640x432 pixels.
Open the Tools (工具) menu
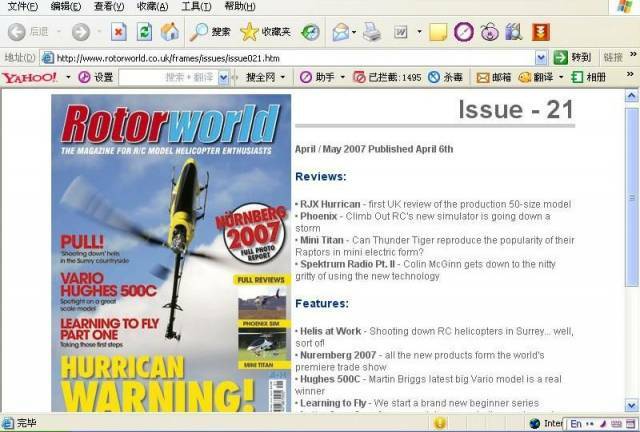click(x=196, y=6)
